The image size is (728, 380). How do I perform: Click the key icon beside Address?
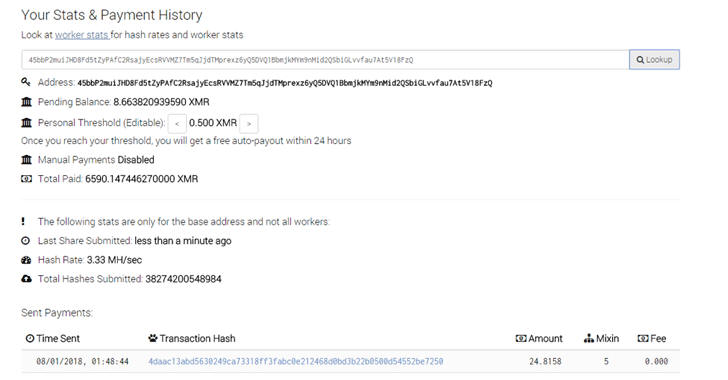[26, 82]
